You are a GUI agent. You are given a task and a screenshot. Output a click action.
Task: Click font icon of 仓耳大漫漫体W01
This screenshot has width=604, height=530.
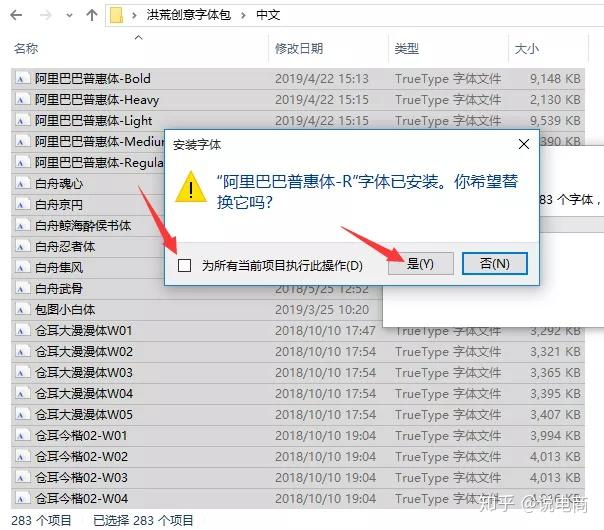pyautogui.click(x=22, y=330)
